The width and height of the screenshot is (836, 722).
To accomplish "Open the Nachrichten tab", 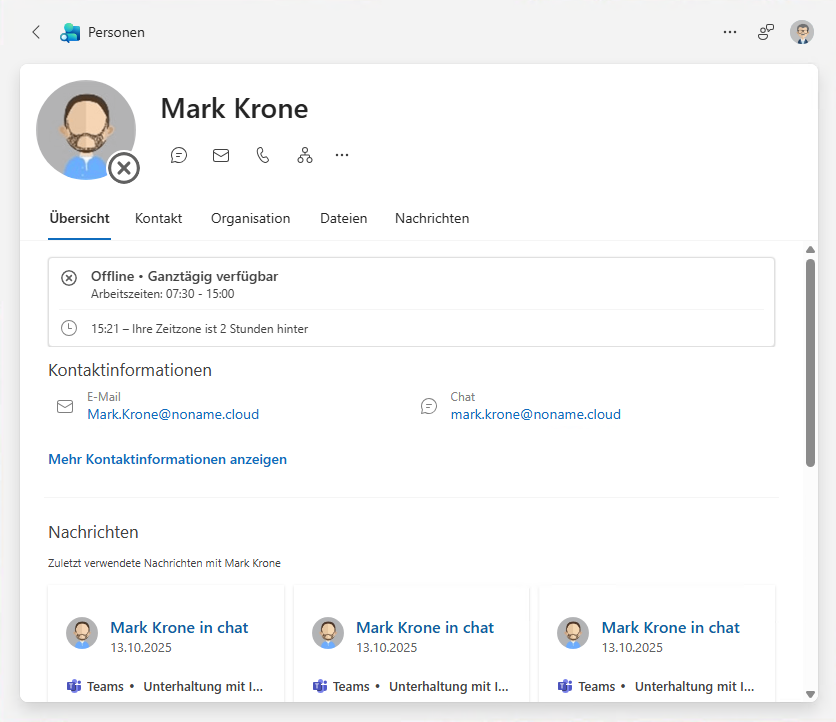I will tap(432, 218).
